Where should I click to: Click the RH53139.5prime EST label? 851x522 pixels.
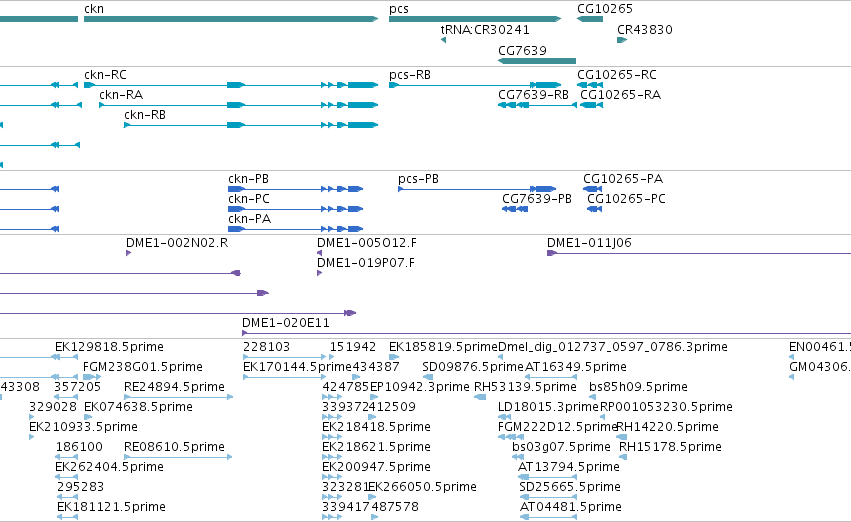525,386
